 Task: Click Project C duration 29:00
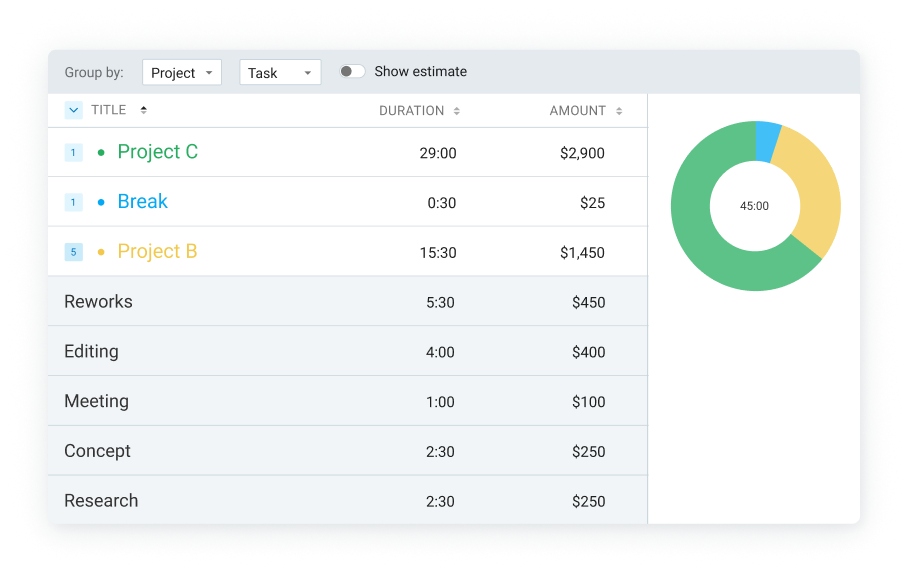438,153
